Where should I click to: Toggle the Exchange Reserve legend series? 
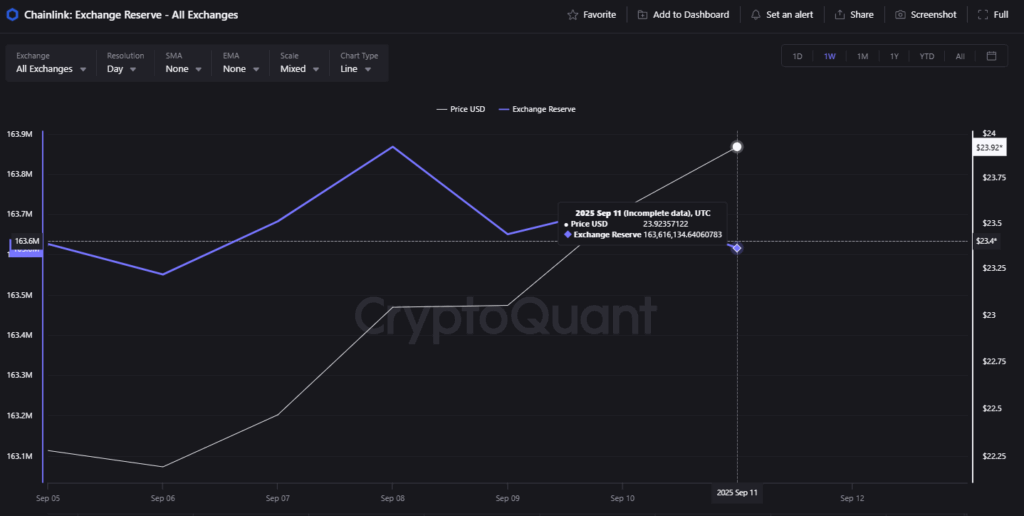(537, 109)
